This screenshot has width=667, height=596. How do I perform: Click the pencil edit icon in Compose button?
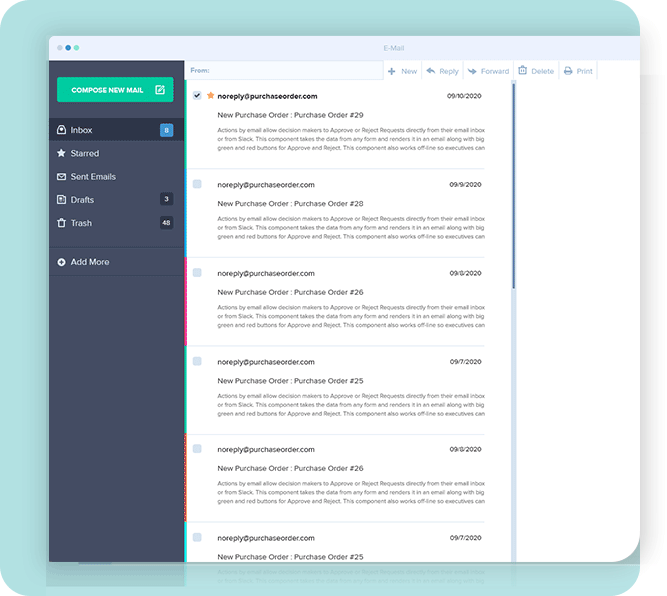click(160, 90)
